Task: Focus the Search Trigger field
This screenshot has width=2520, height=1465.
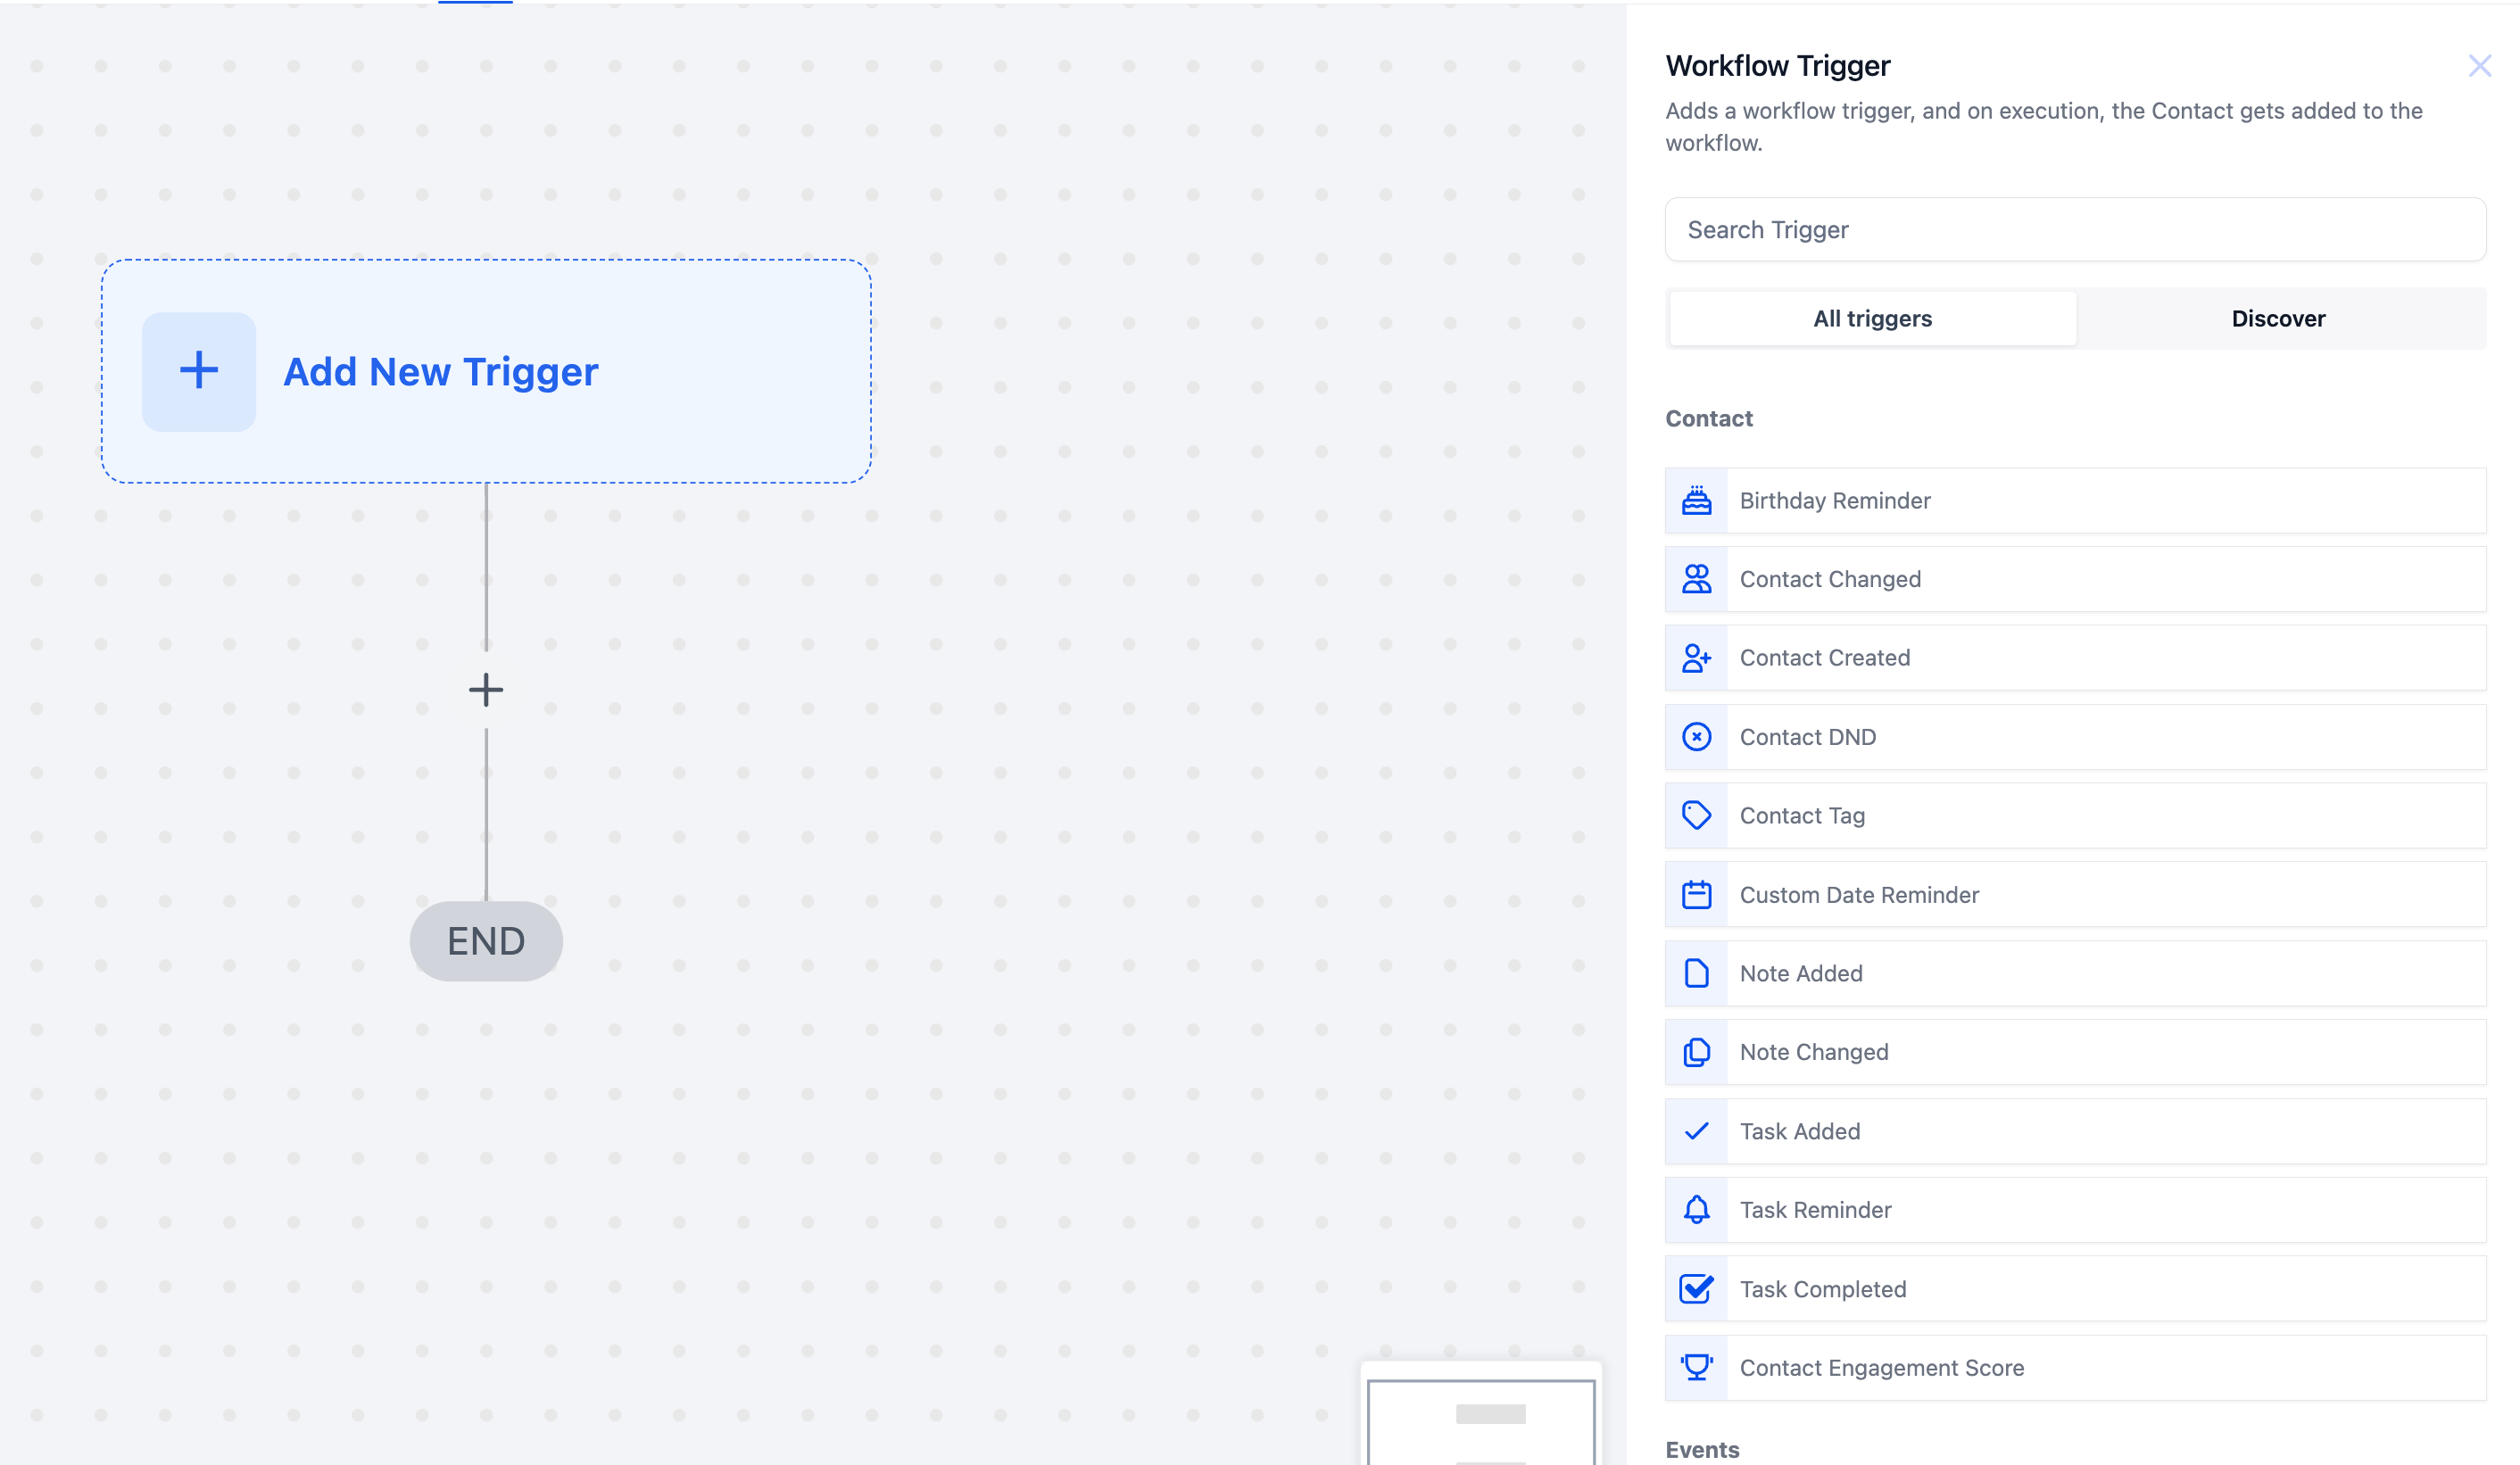Action: [x=2075, y=230]
